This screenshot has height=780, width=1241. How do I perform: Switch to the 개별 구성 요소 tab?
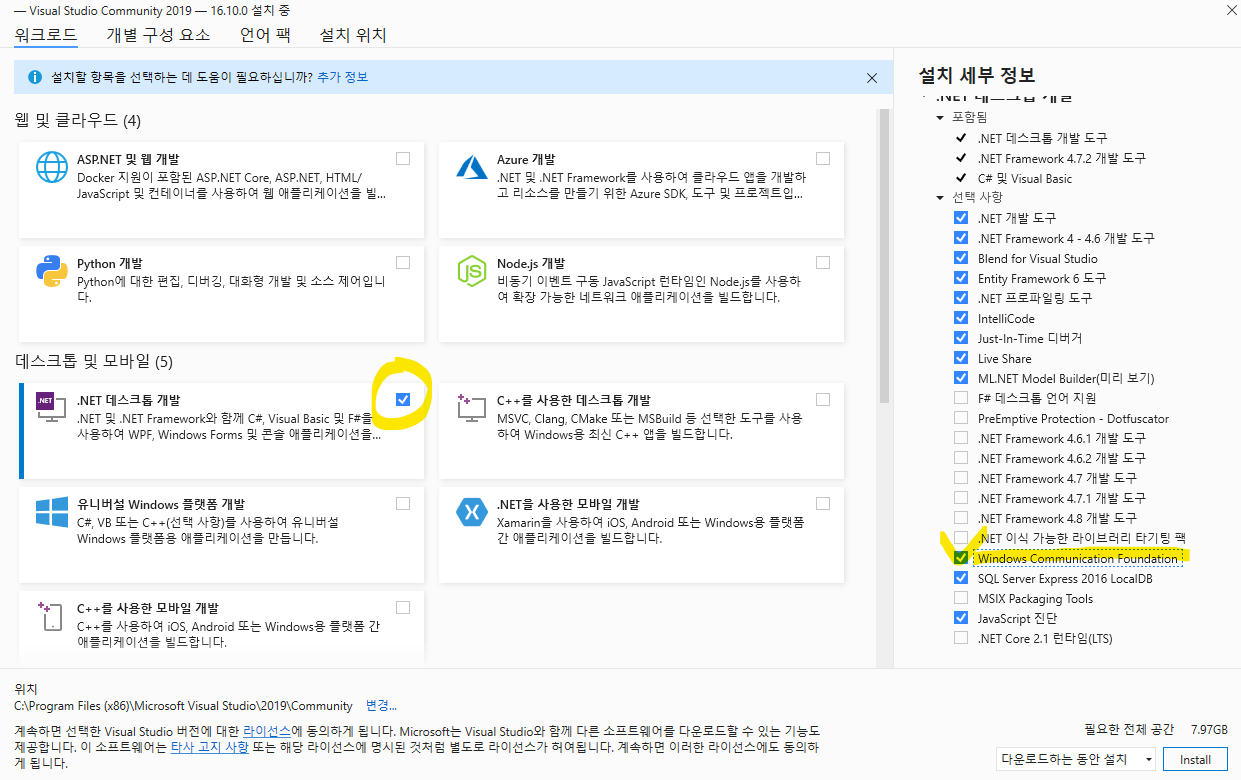[158, 35]
